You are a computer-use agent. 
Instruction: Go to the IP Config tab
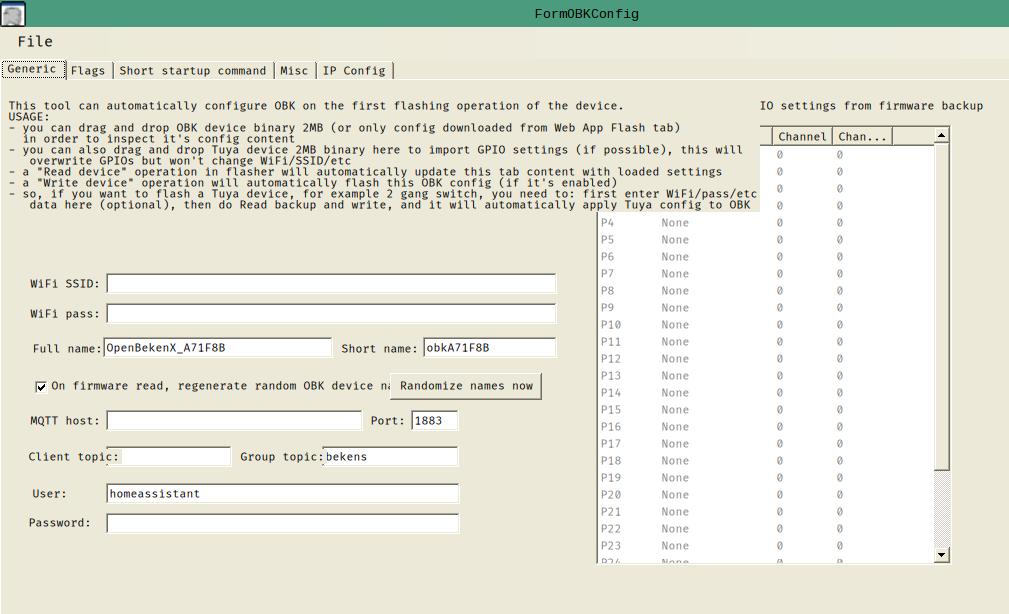click(x=354, y=71)
